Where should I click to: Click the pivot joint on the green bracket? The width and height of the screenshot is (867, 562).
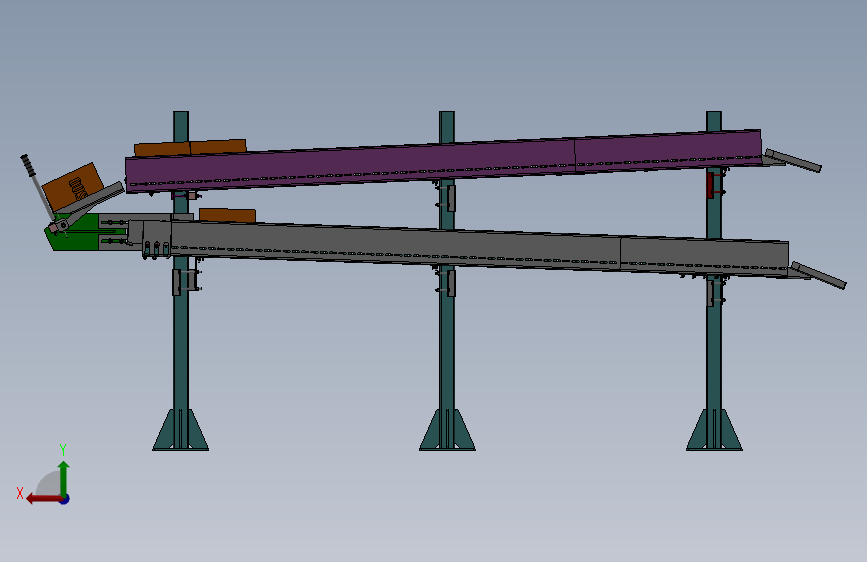coord(62,225)
